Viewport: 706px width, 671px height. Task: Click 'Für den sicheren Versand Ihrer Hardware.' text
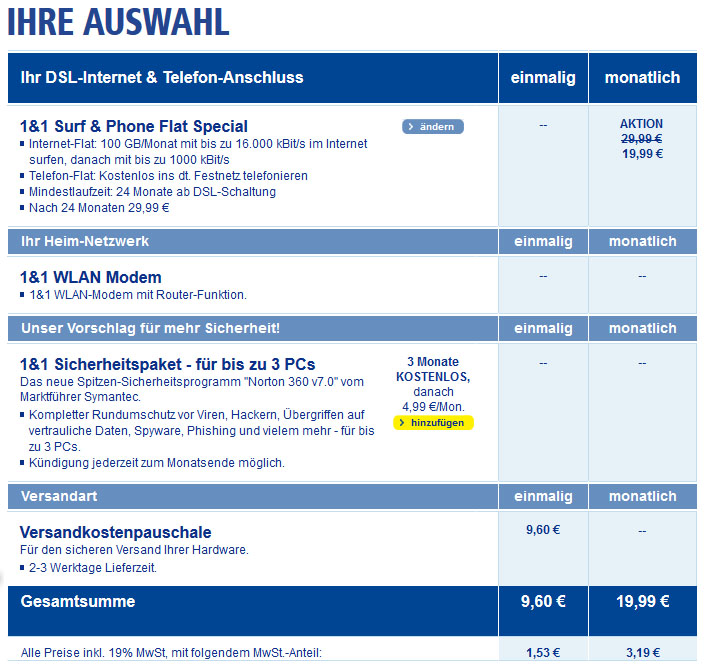(x=134, y=550)
